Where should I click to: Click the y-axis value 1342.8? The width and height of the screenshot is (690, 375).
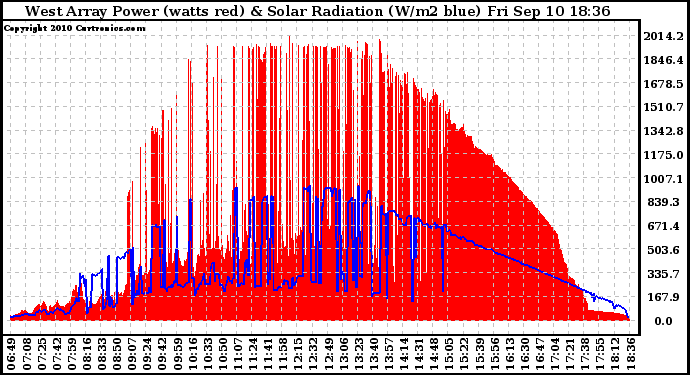[x=663, y=131]
